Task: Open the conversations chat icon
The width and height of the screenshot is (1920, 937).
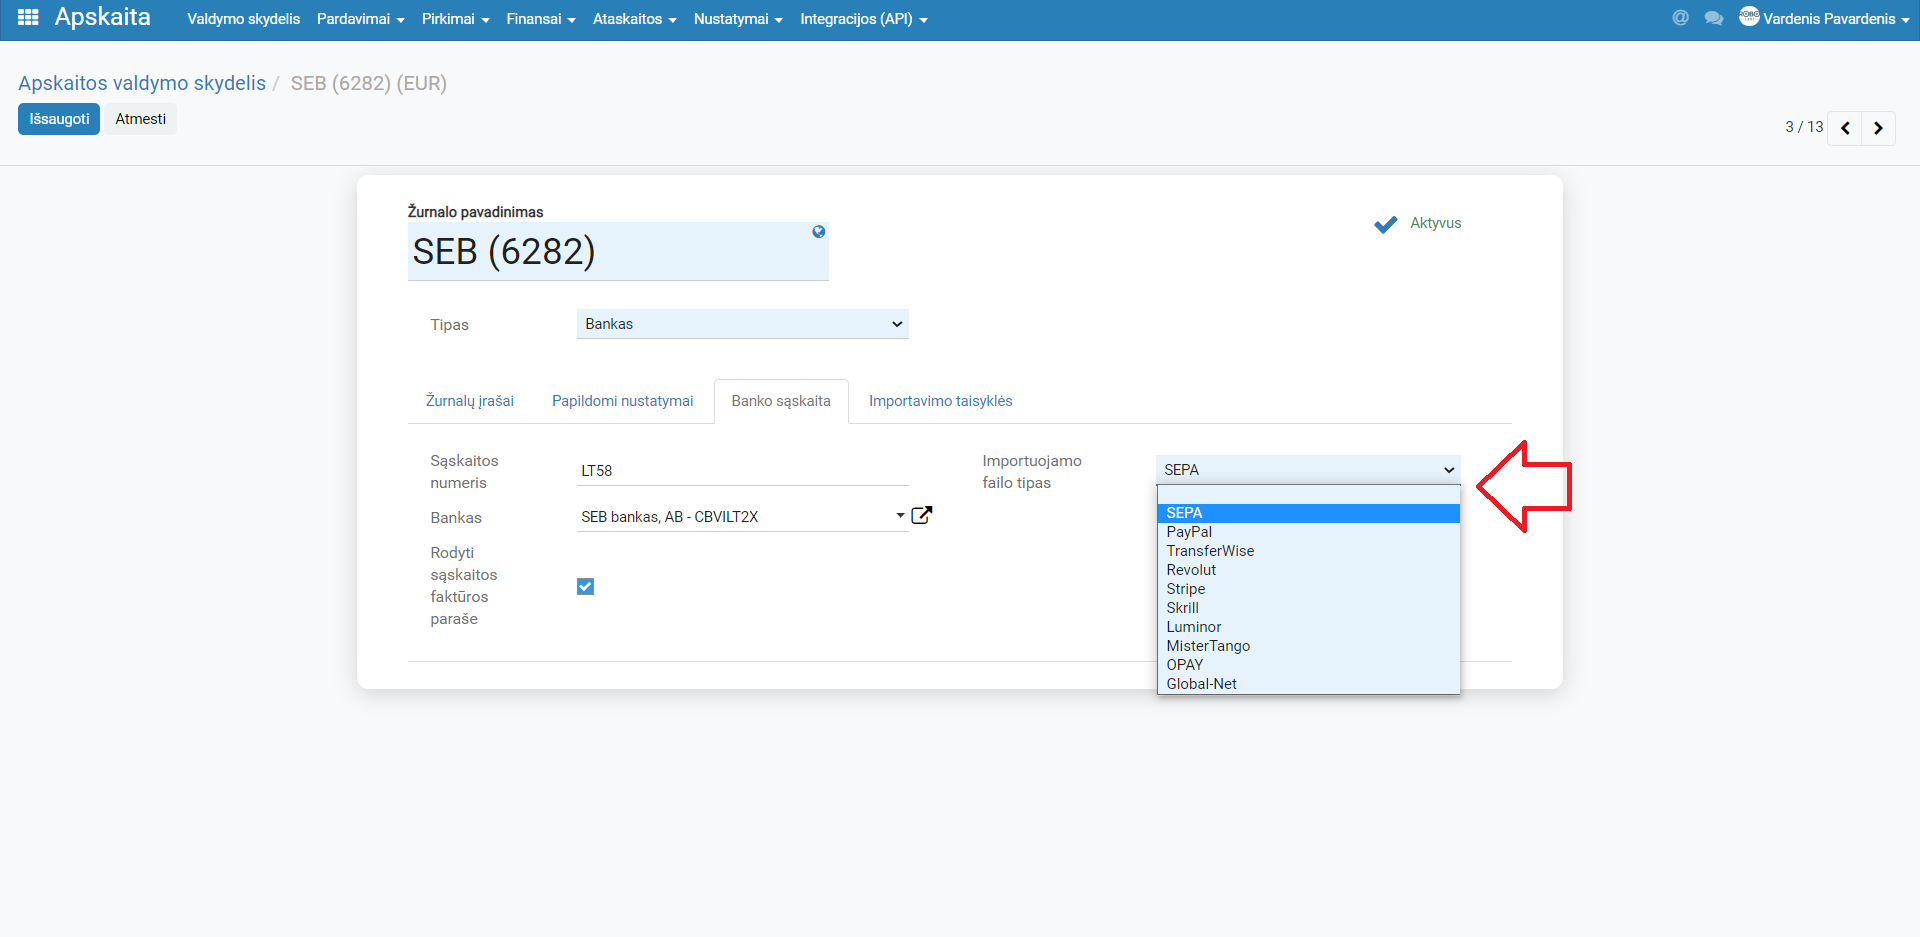Action: pyautogui.click(x=1714, y=18)
